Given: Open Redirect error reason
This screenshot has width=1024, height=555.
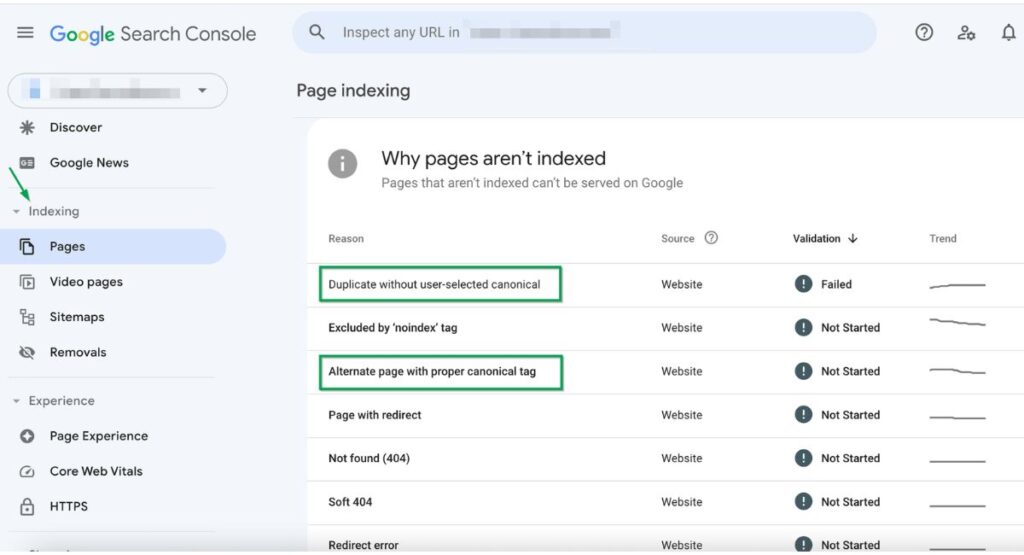Looking at the screenshot, I should pyautogui.click(x=363, y=545).
